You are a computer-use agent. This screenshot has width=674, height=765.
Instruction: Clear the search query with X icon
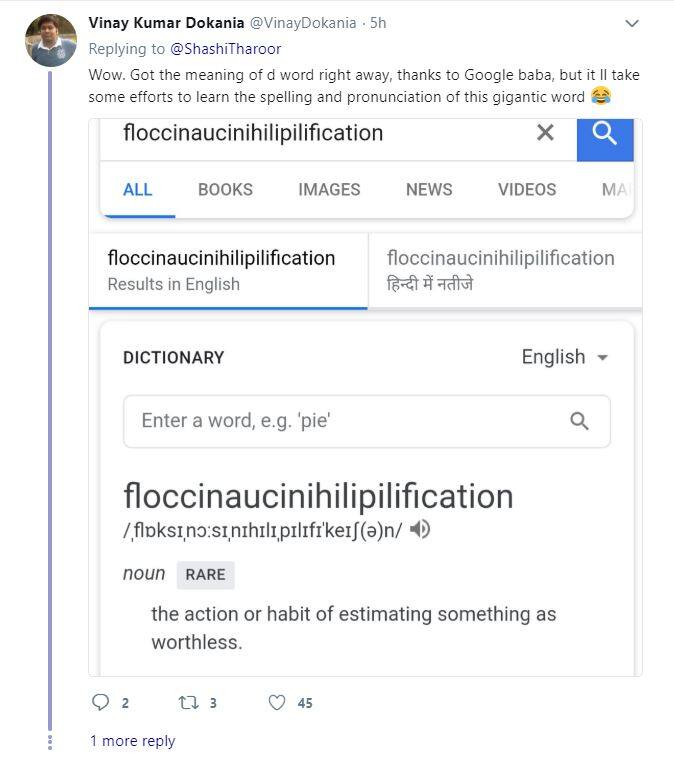point(545,133)
